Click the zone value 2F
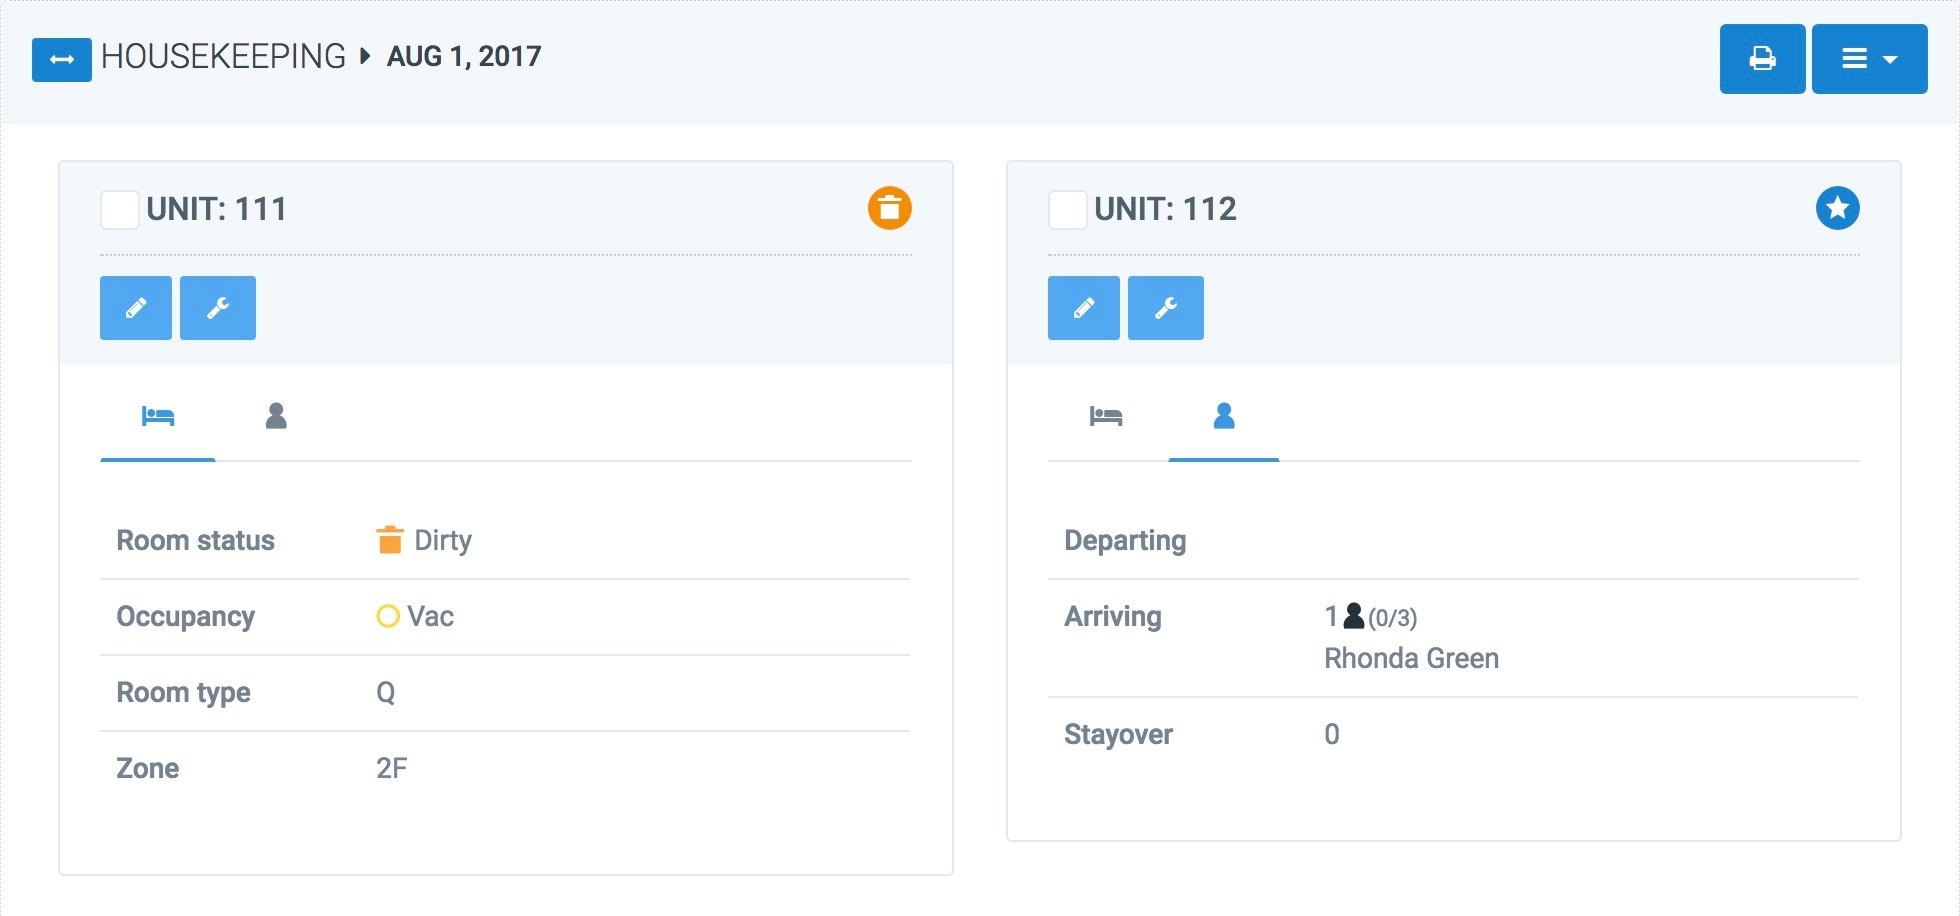The height and width of the screenshot is (916, 1960). (392, 768)
